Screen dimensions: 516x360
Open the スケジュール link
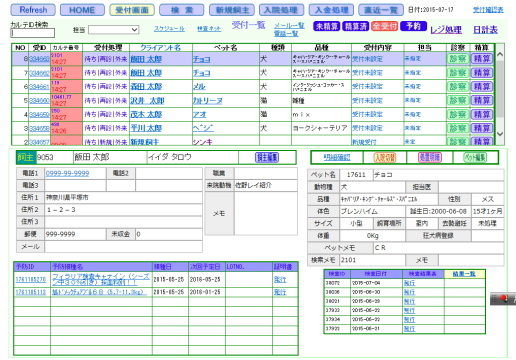coord(169,29)
